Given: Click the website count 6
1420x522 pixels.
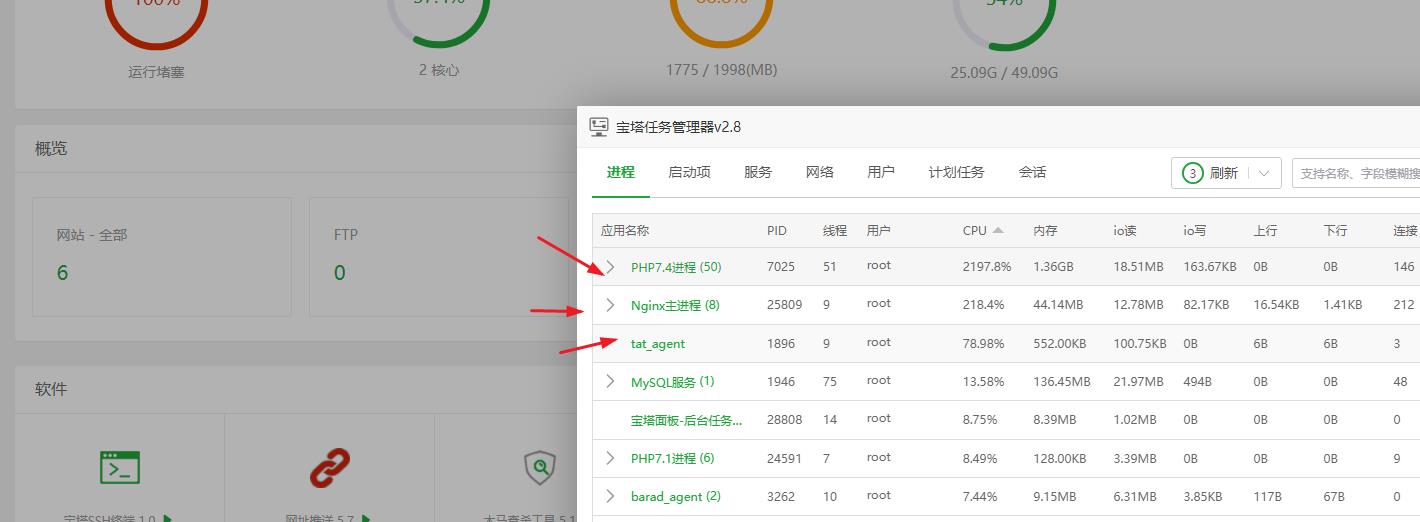Looking at the screenshot, I should pos(62,273).
